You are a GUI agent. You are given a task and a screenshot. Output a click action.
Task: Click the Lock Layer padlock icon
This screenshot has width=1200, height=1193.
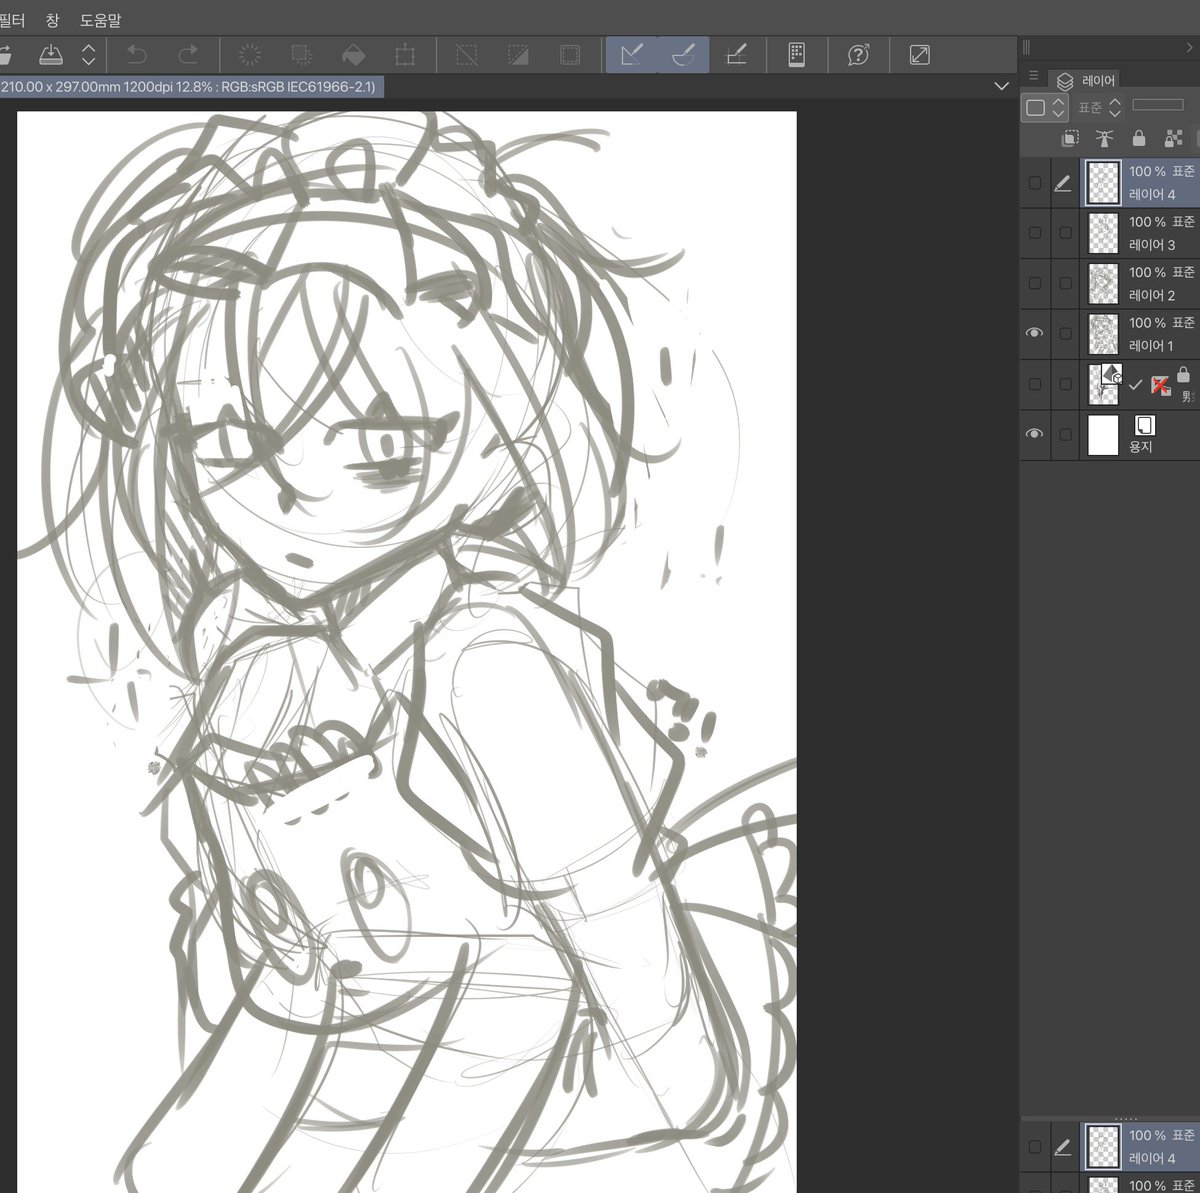click(1138, 139)
